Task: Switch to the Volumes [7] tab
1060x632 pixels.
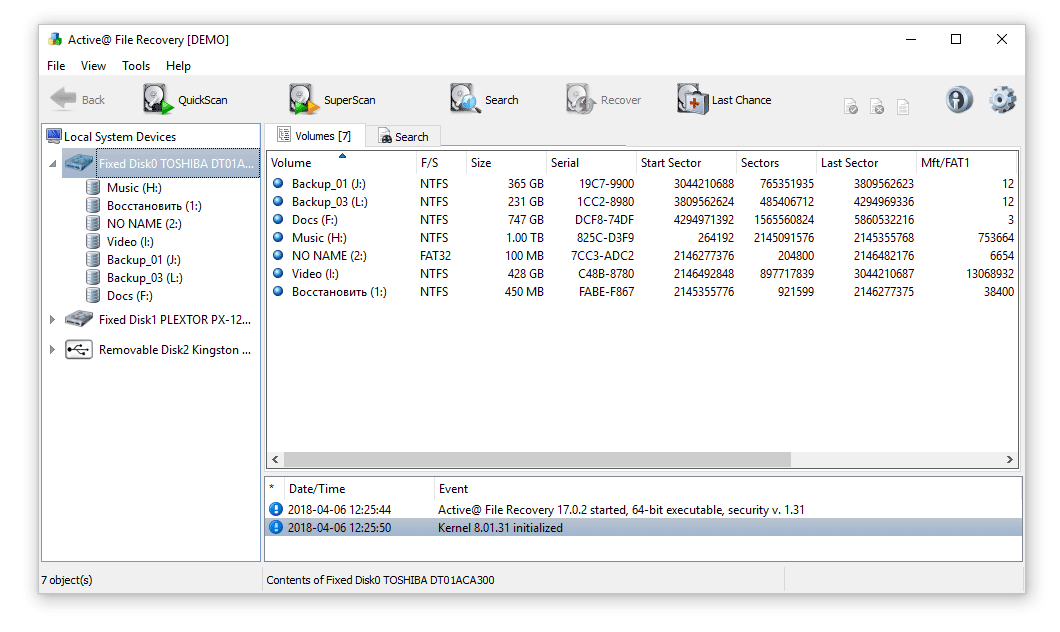Action: pos(314,136)
